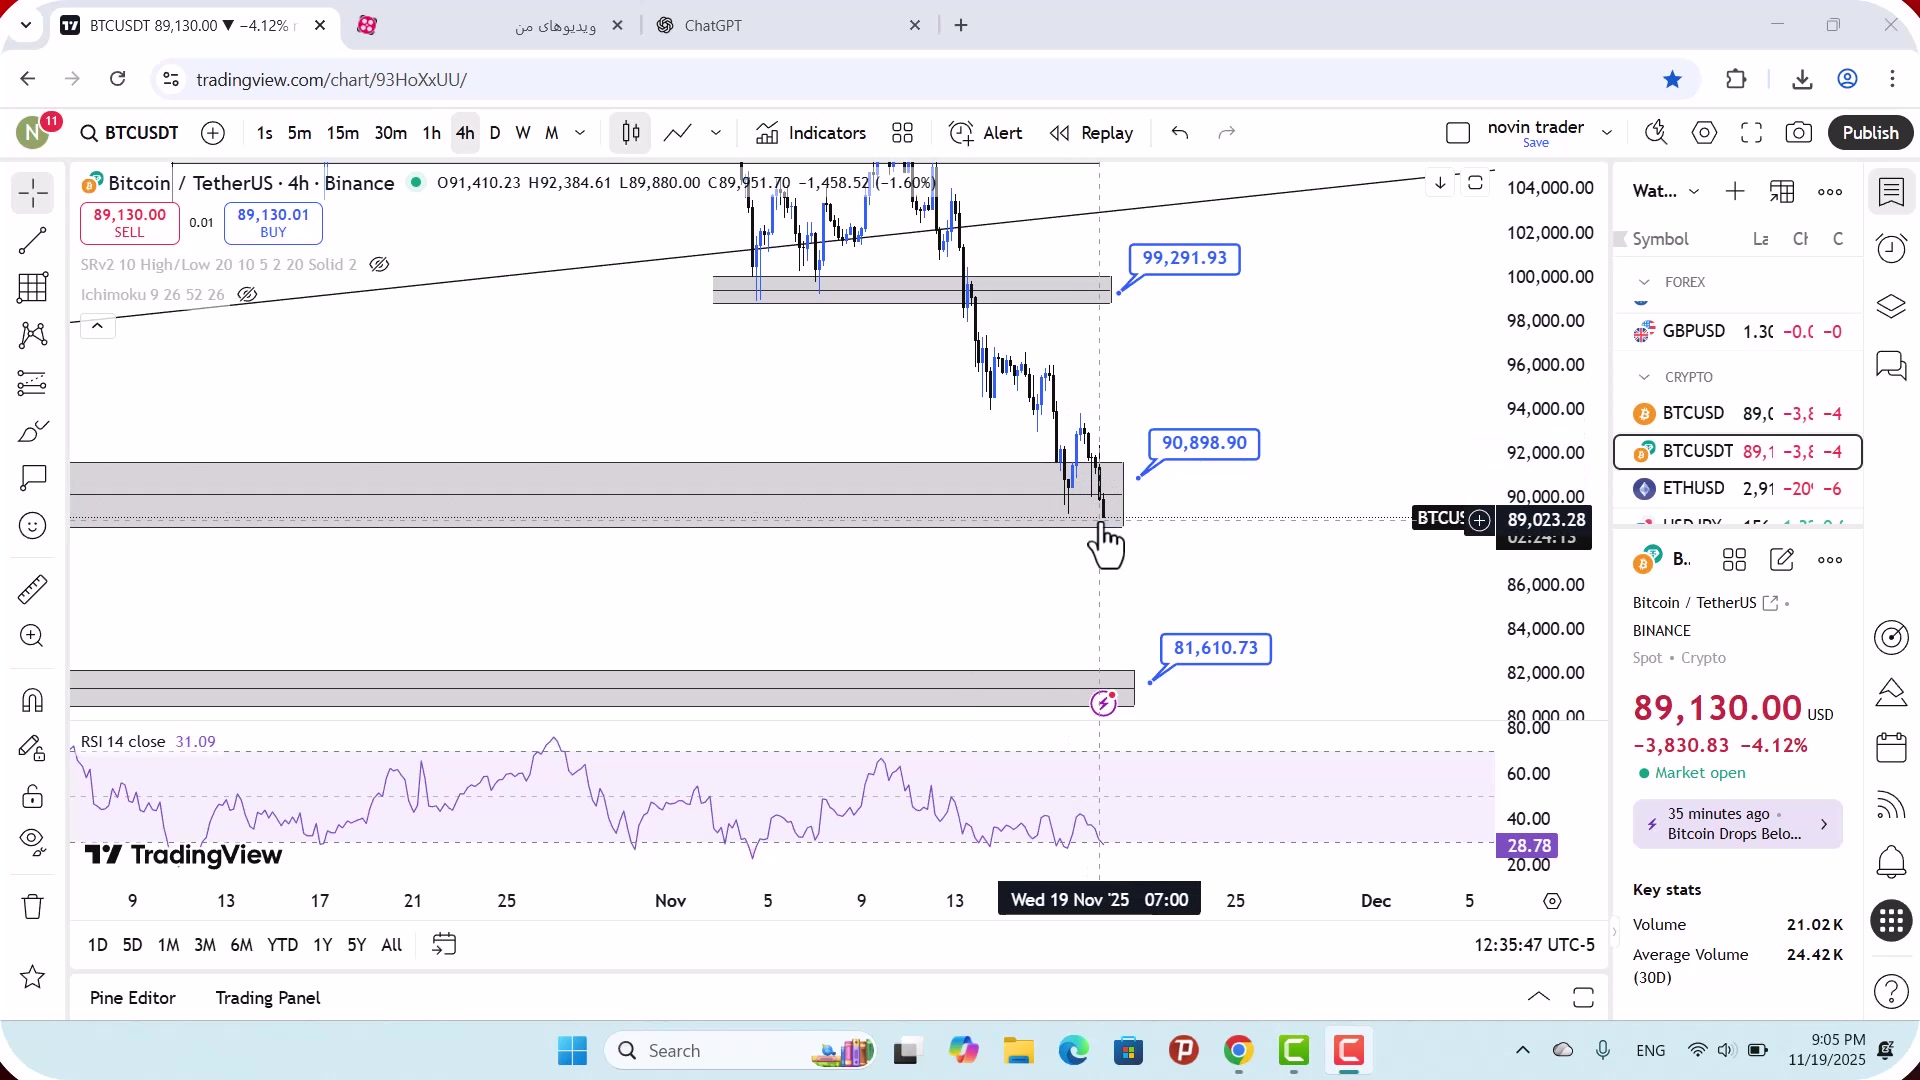Select ETHUSD in the watchlist
Screen dimensions: 1920x1080
coord(1738,489)
